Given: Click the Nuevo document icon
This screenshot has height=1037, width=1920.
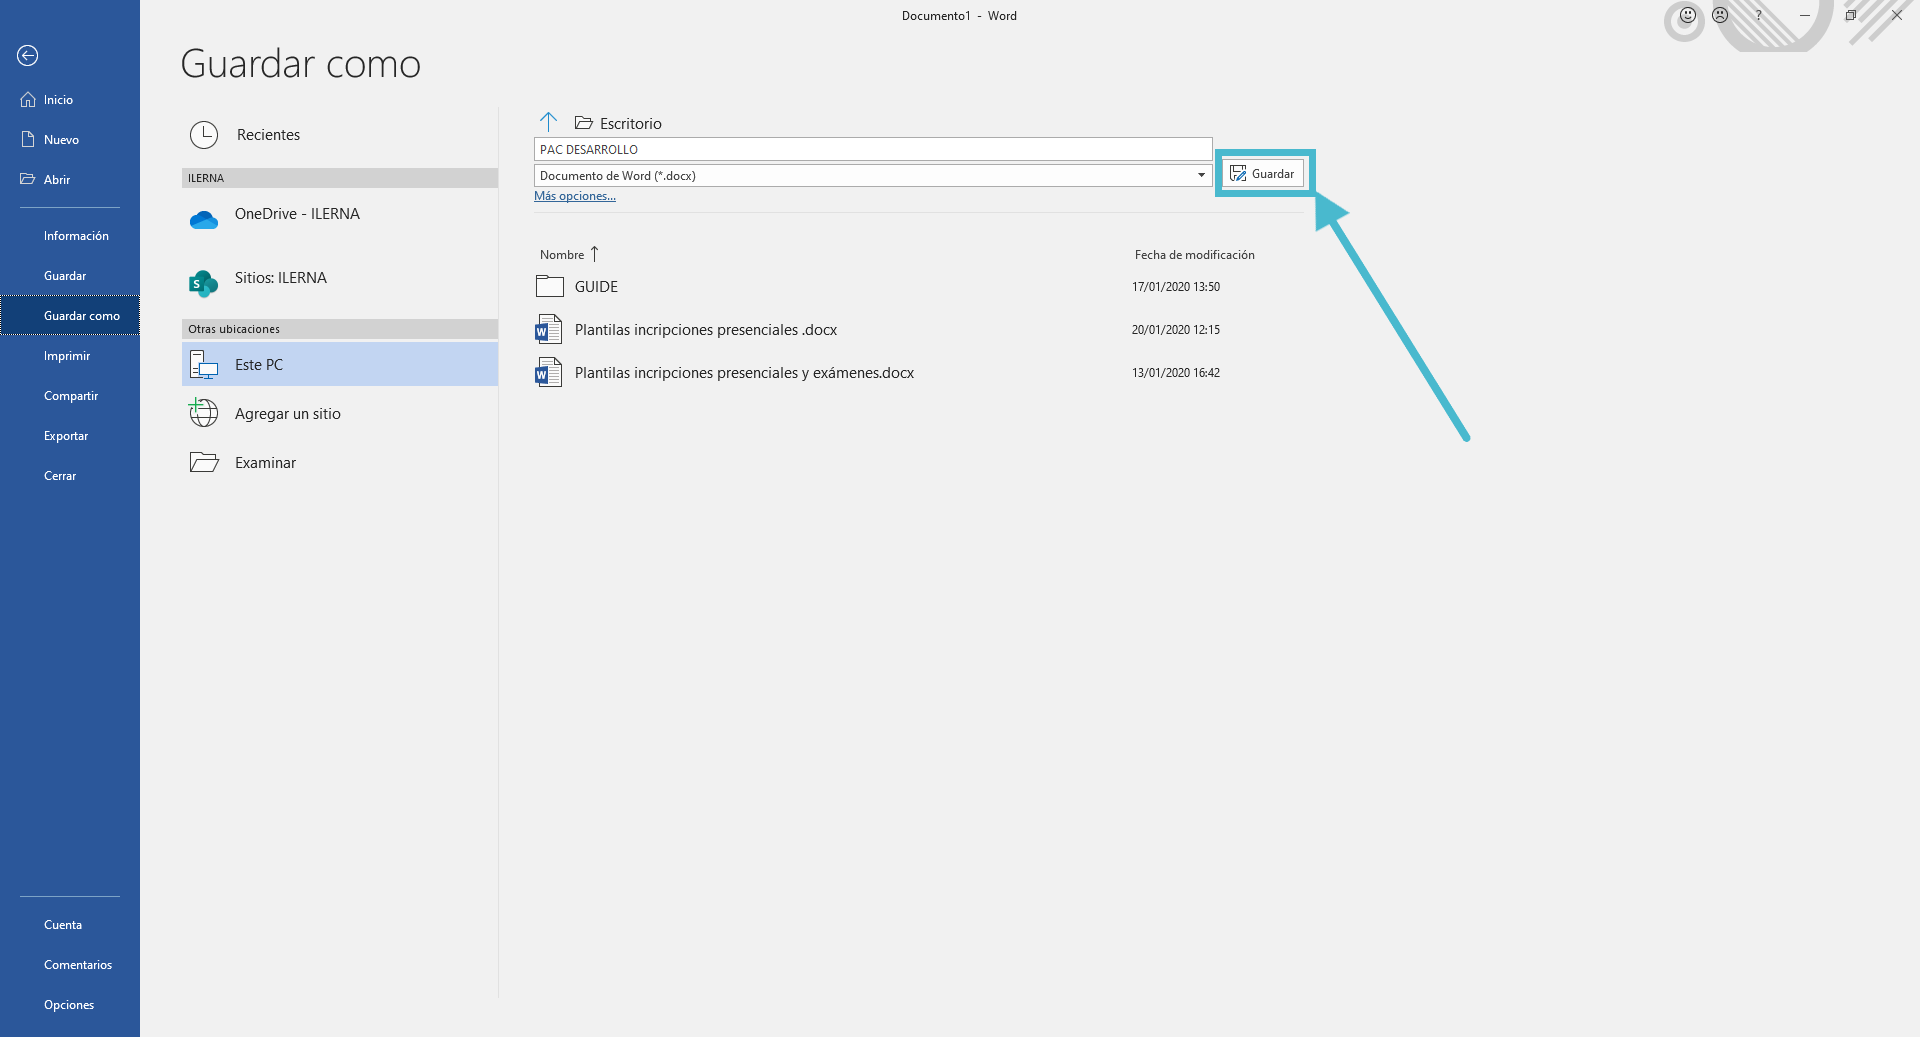Looking at the screenshot, I should click(28, 140).
